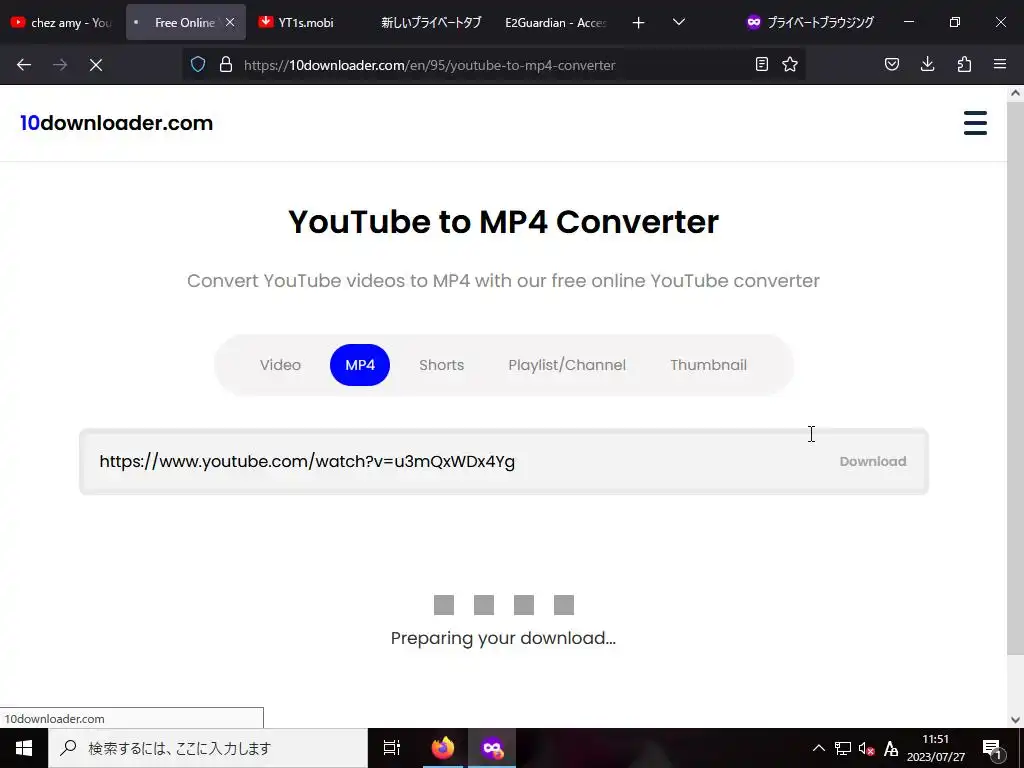Open the extensions puzzle icon
This screenshot has width=1024, height=768.
click(x=964, y=65)
